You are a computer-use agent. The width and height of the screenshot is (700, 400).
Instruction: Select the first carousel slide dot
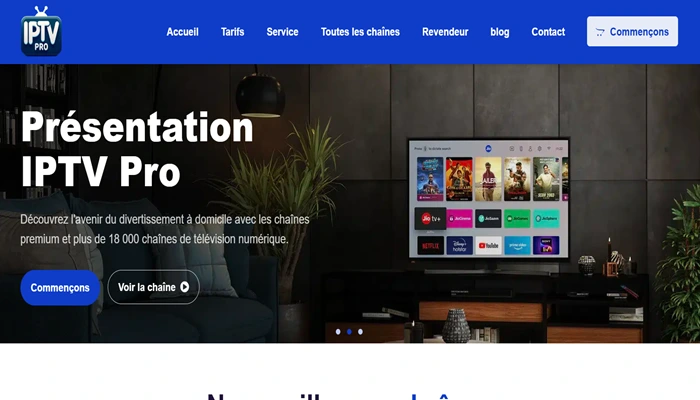click(338, 331)
